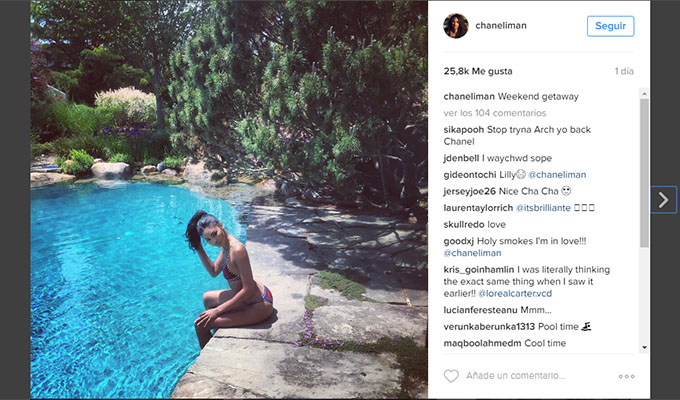
Task: Click the scrollbar up arrow in comments
Action: [644, 93]
